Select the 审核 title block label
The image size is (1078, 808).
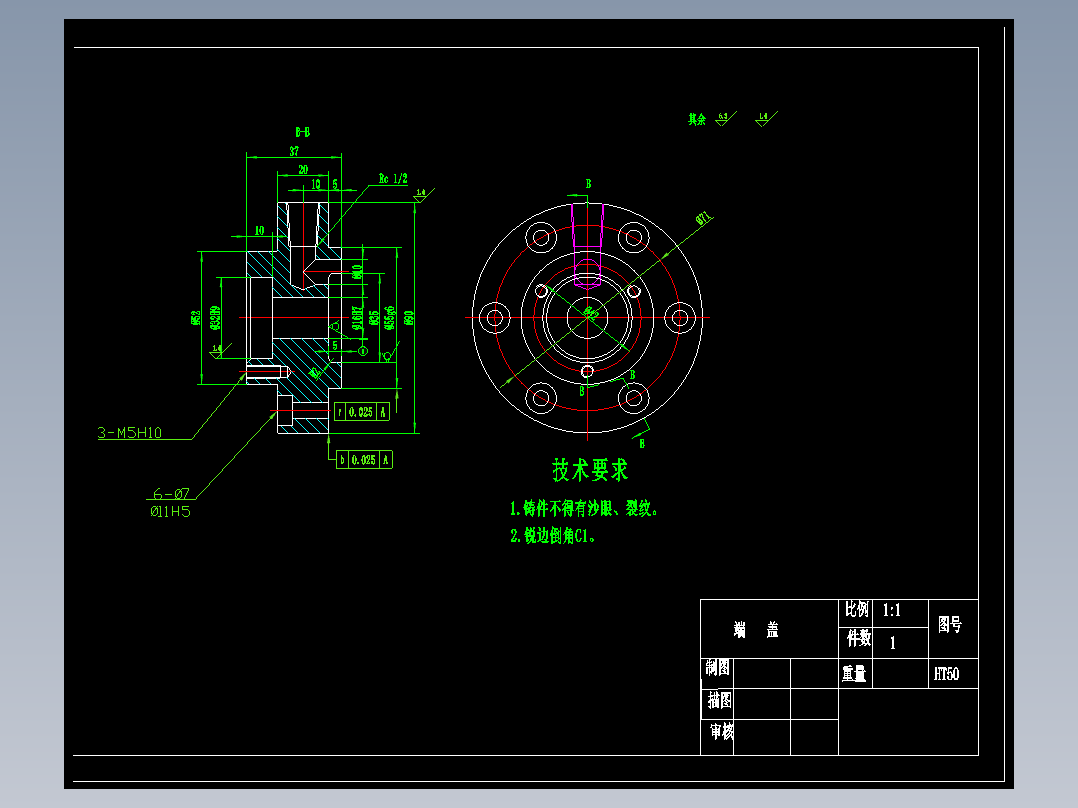coord(722,732)
